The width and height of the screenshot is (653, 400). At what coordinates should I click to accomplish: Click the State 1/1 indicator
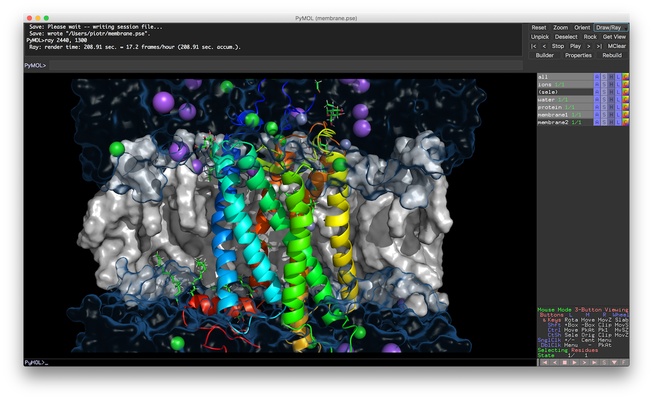click(x=562, y=355)
